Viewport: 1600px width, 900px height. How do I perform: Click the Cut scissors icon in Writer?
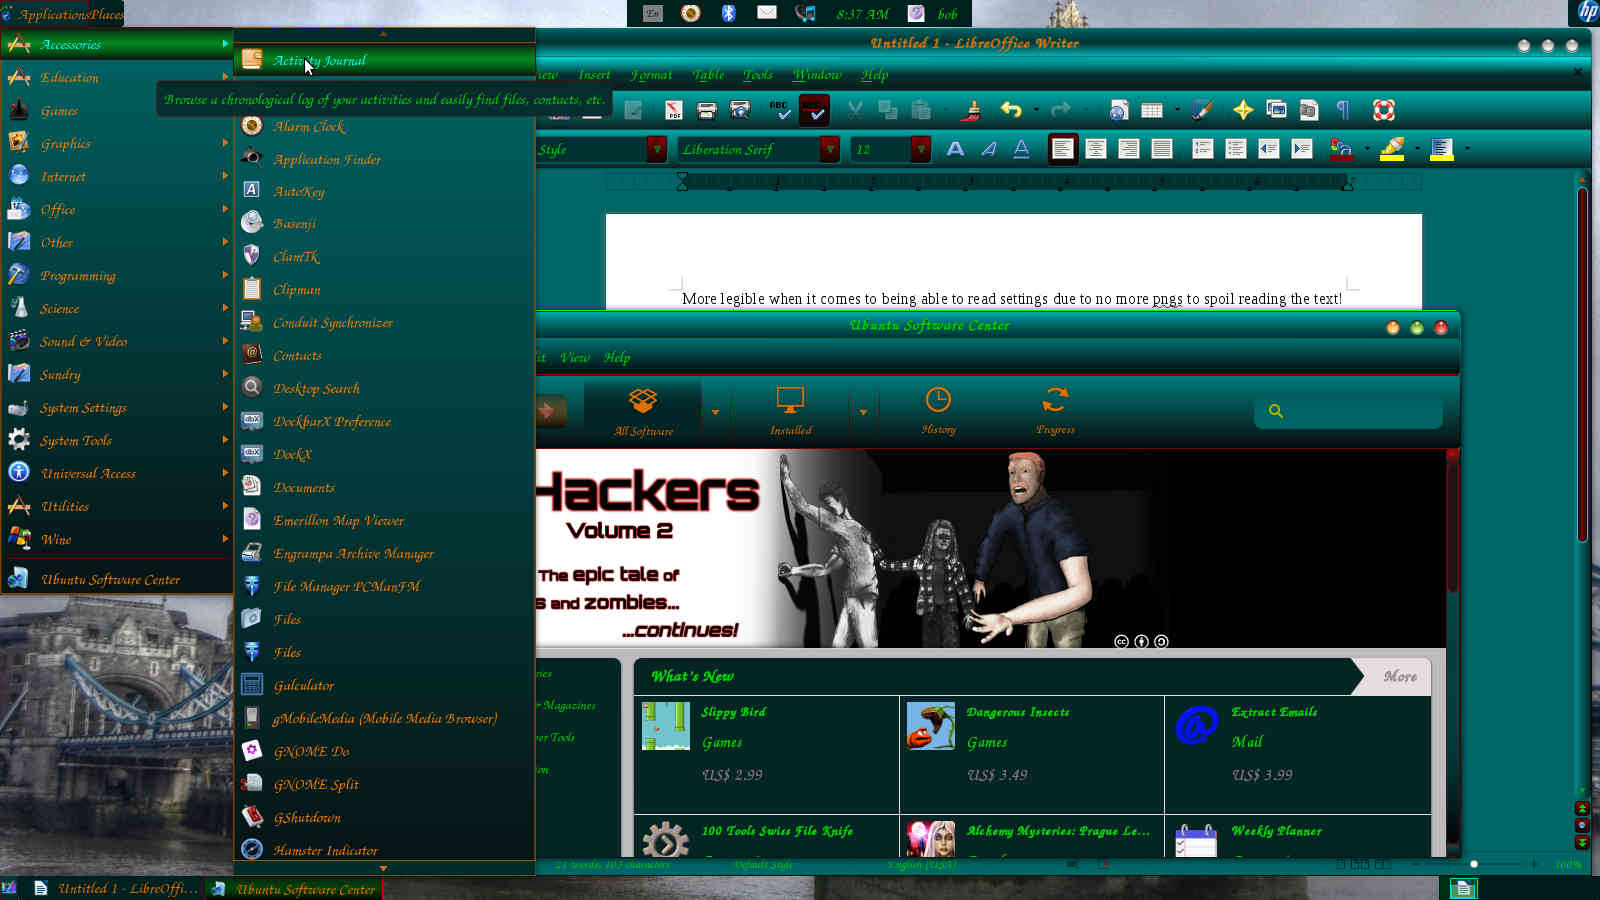tap(855, 110)
